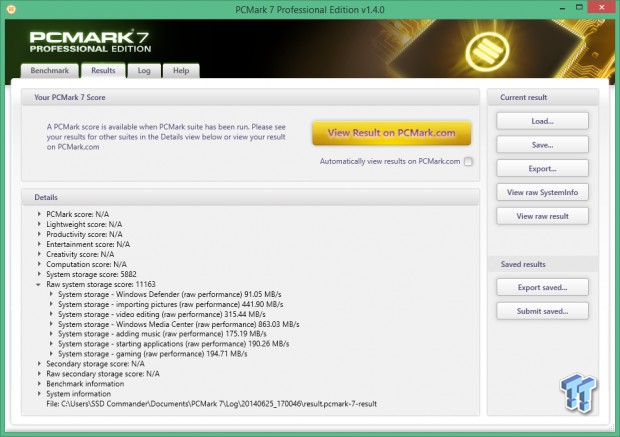Select 'Computation score: N/A' row text

click(x=87, y=264)
